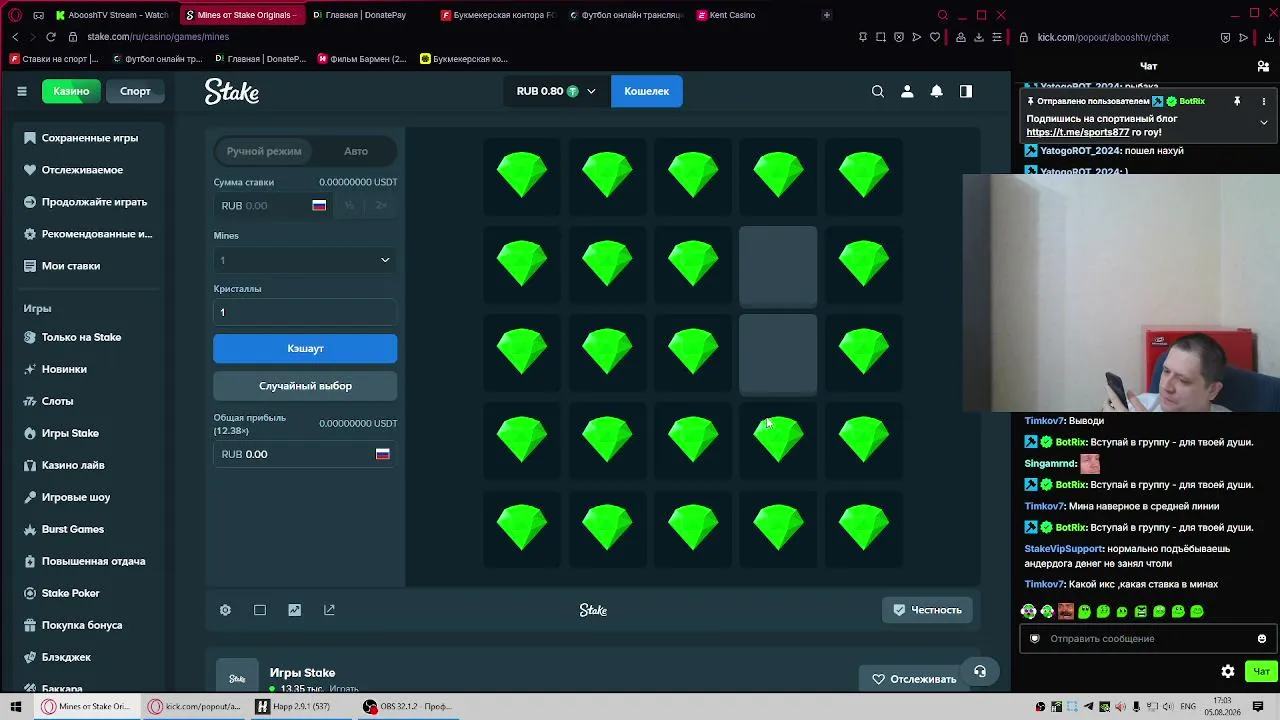
Task: Switch to manual mode (Ручной режим)
Action: (264, 151)
